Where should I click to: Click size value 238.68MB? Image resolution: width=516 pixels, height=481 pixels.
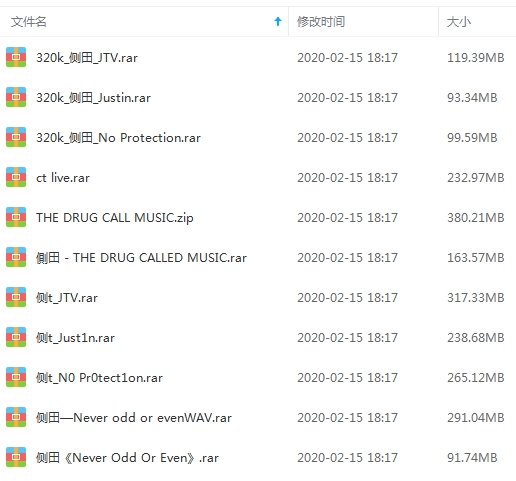476,338
